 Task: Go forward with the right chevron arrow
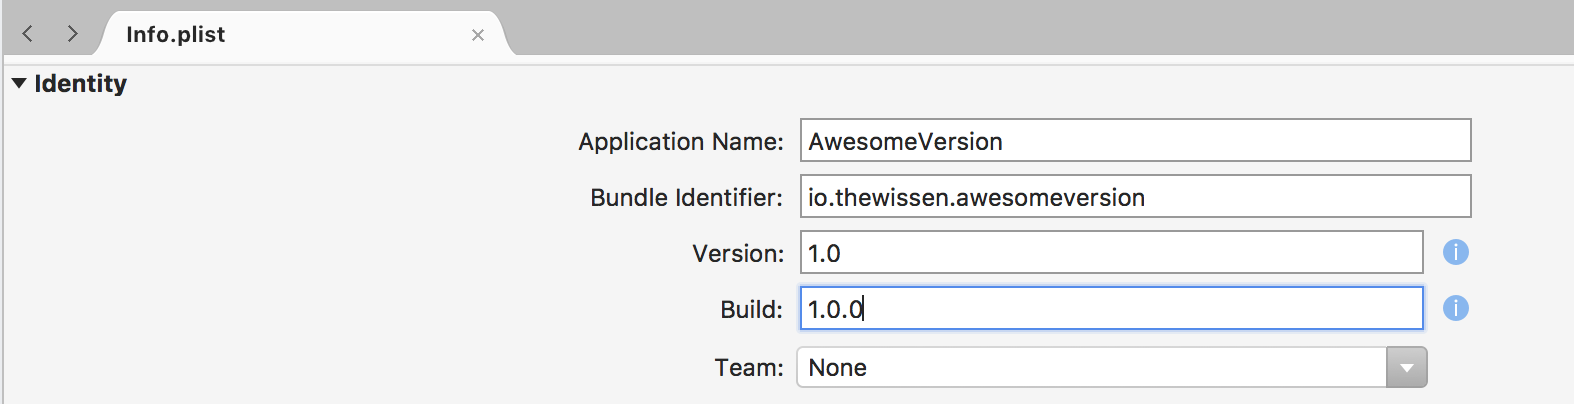tap(72, 34)
